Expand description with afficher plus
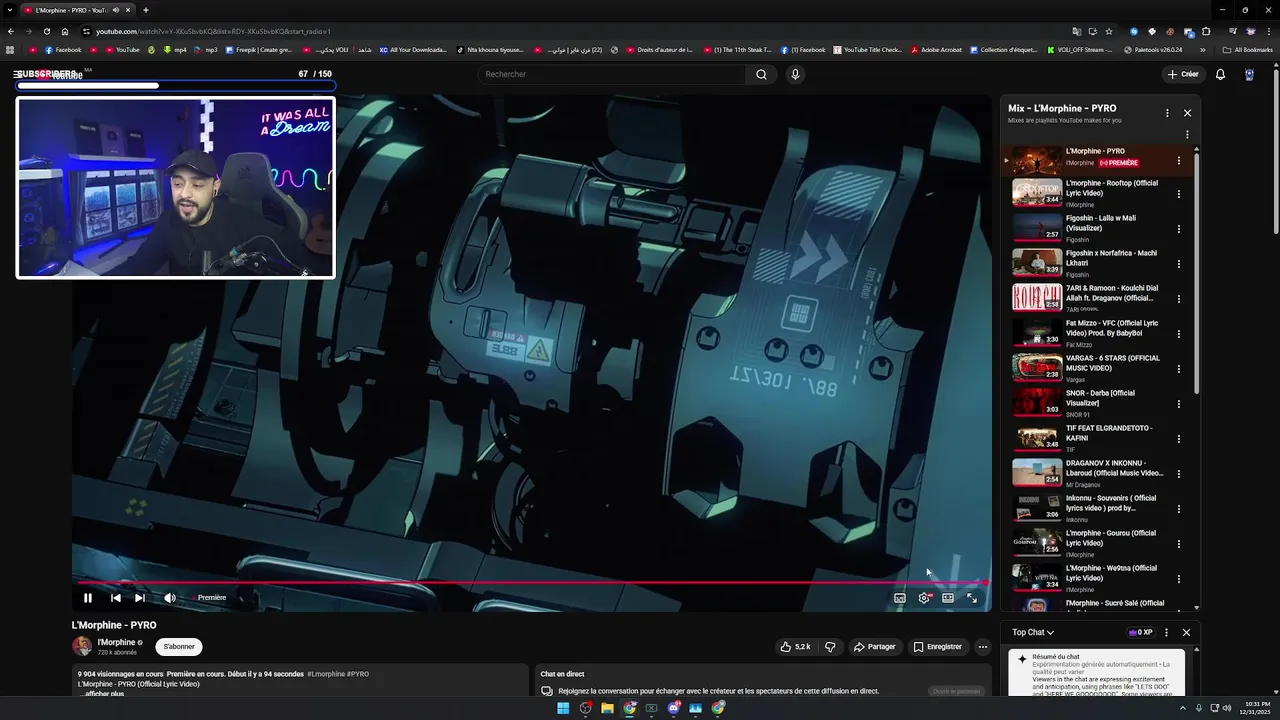Screen dimensions: 1280x720 point(104,693)
